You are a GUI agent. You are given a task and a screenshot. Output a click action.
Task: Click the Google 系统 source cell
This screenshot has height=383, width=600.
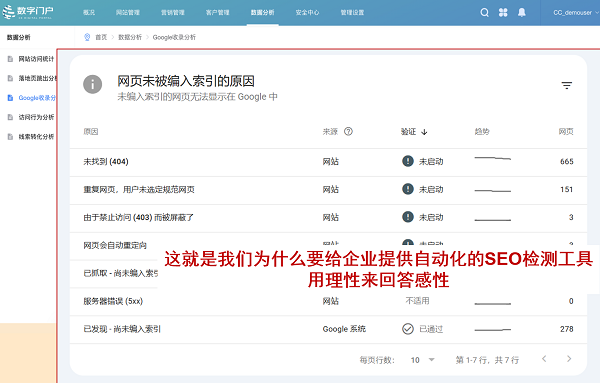tap(344, 329)
